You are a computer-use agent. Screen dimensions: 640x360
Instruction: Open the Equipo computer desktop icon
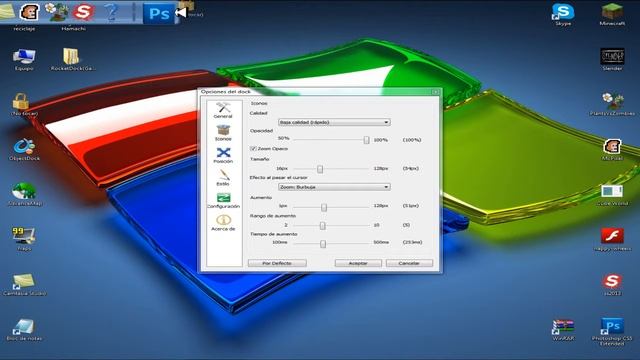24,60
